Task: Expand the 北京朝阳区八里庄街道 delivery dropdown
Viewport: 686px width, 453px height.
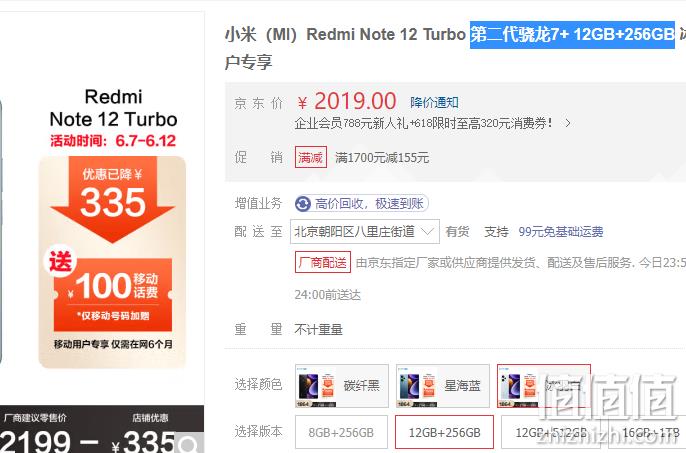Action: 365,232
